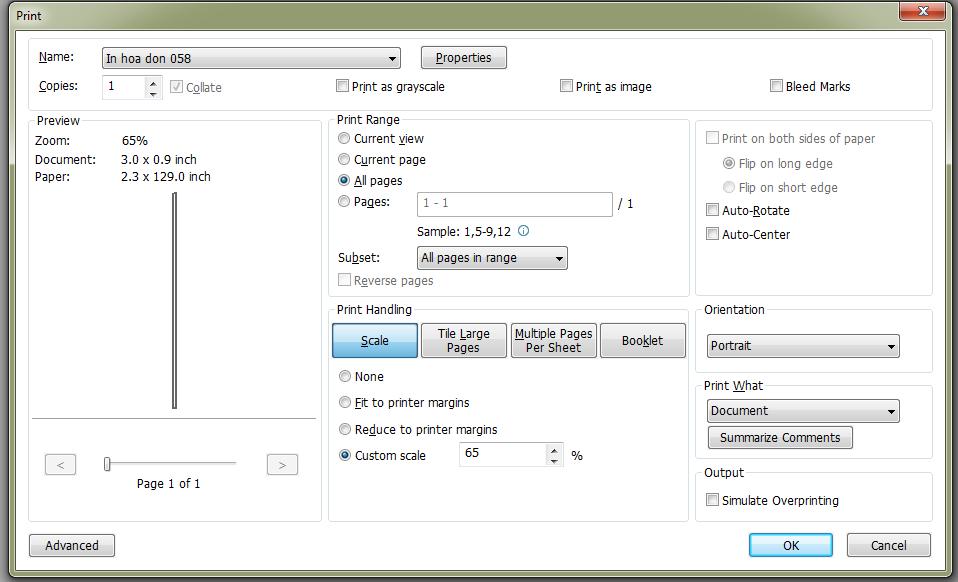
Task: Select Custom scale radio button
Action: (x=345, y=455)
